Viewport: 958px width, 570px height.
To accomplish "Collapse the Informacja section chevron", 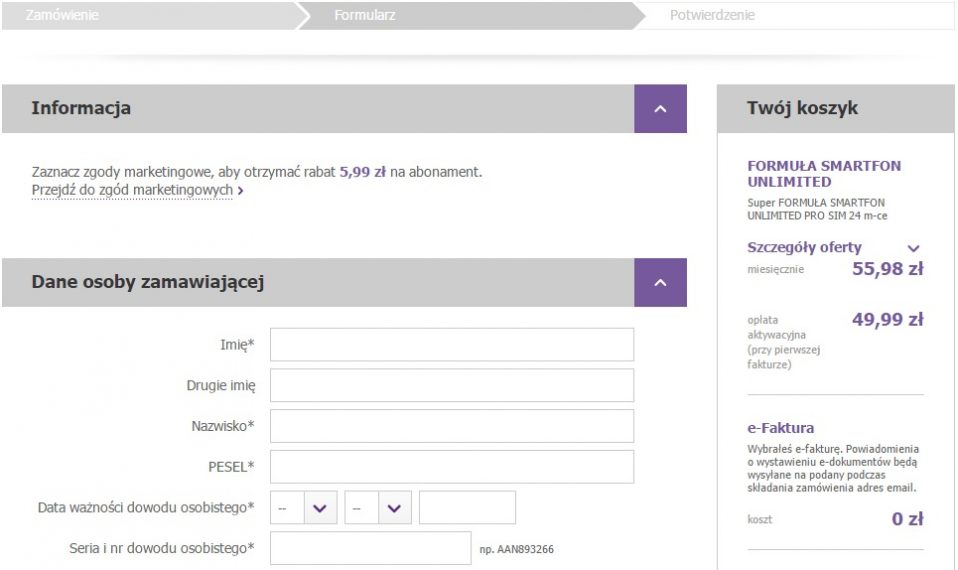I will 660,109.
